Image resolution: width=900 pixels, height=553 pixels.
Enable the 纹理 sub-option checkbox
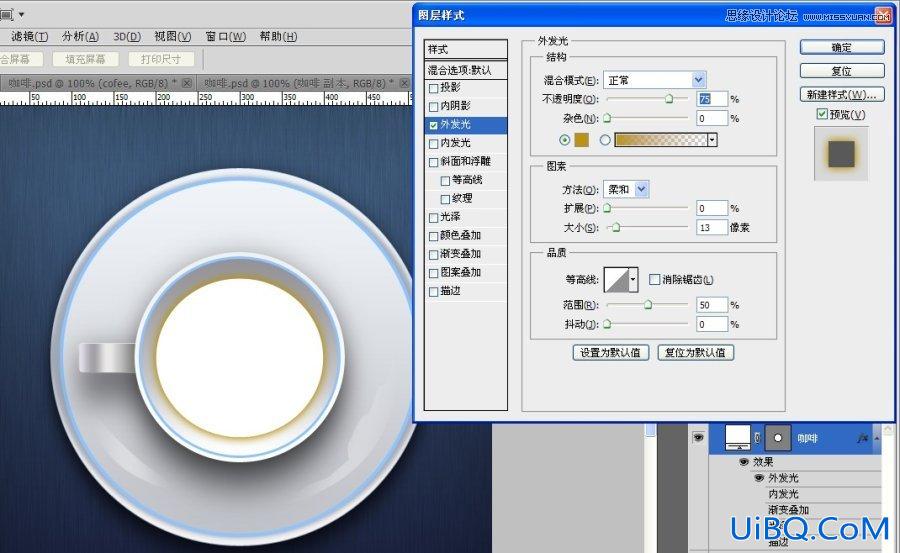point(445,199)
